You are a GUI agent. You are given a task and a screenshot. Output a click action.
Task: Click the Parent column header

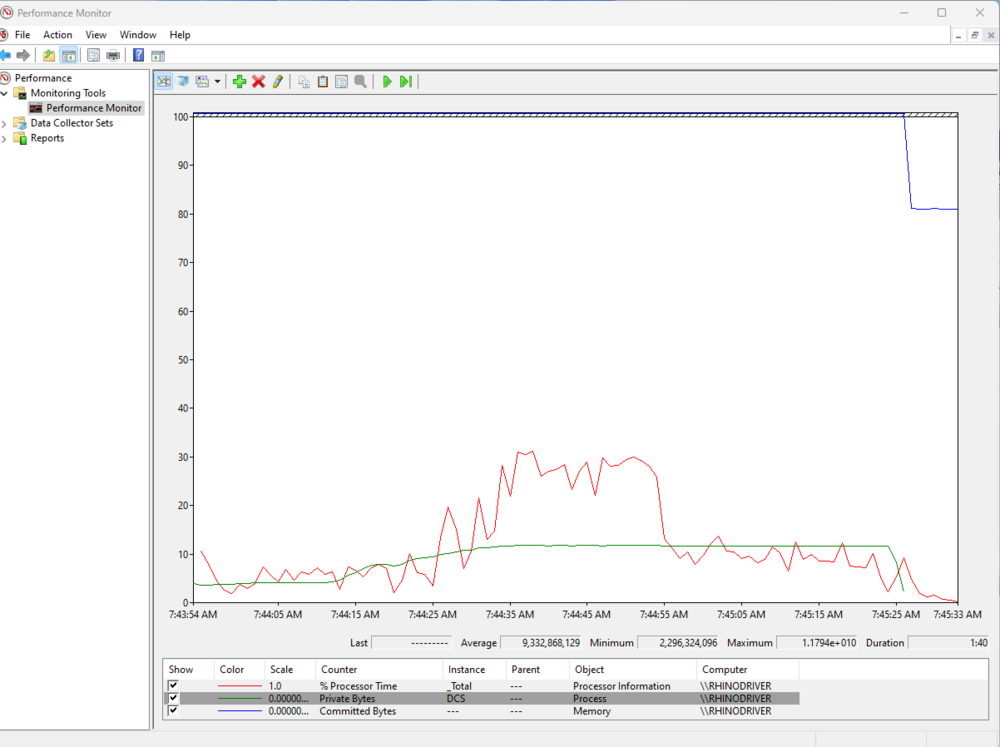(x=538, y=670)
